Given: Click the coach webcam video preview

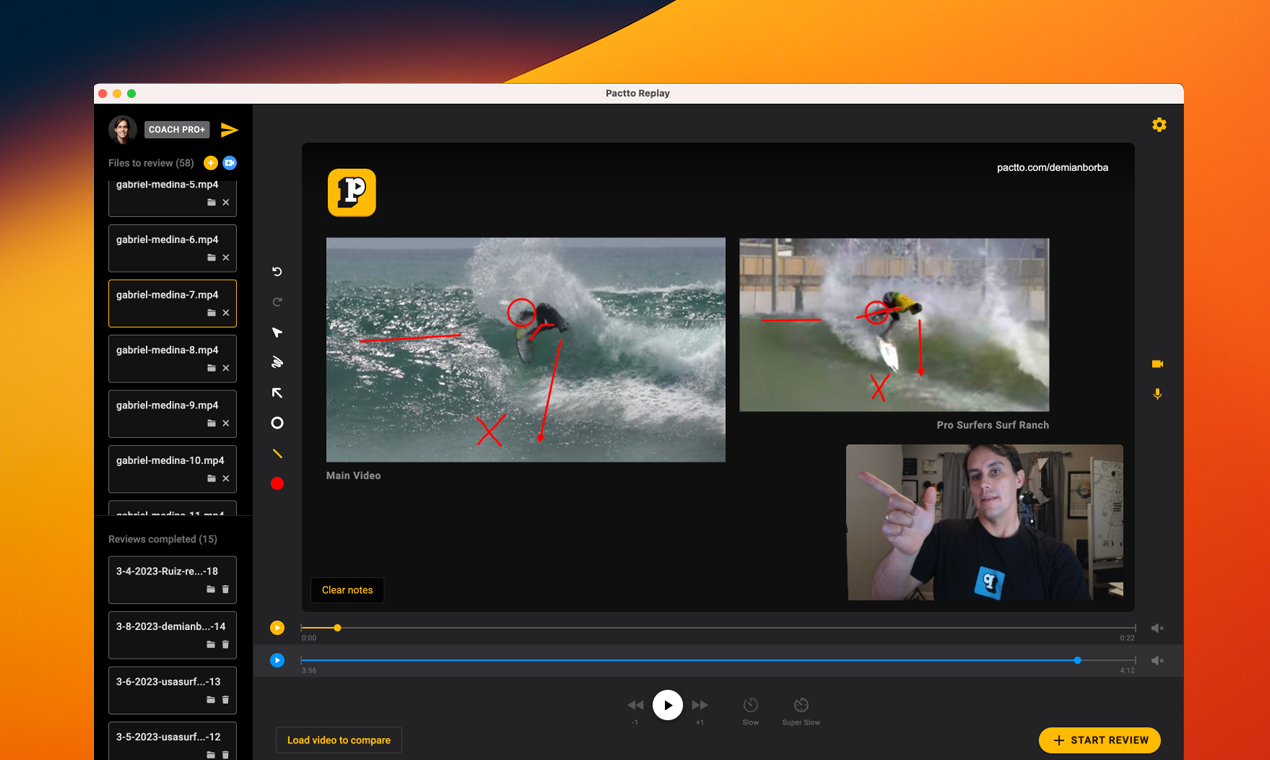Looking at the screenshot, I should pos(984,523).
